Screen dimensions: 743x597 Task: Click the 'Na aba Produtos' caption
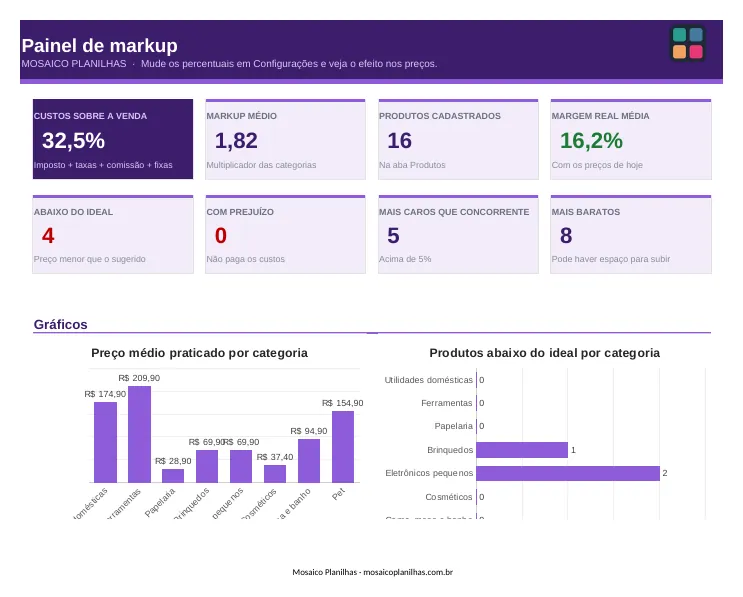(412, 165)
